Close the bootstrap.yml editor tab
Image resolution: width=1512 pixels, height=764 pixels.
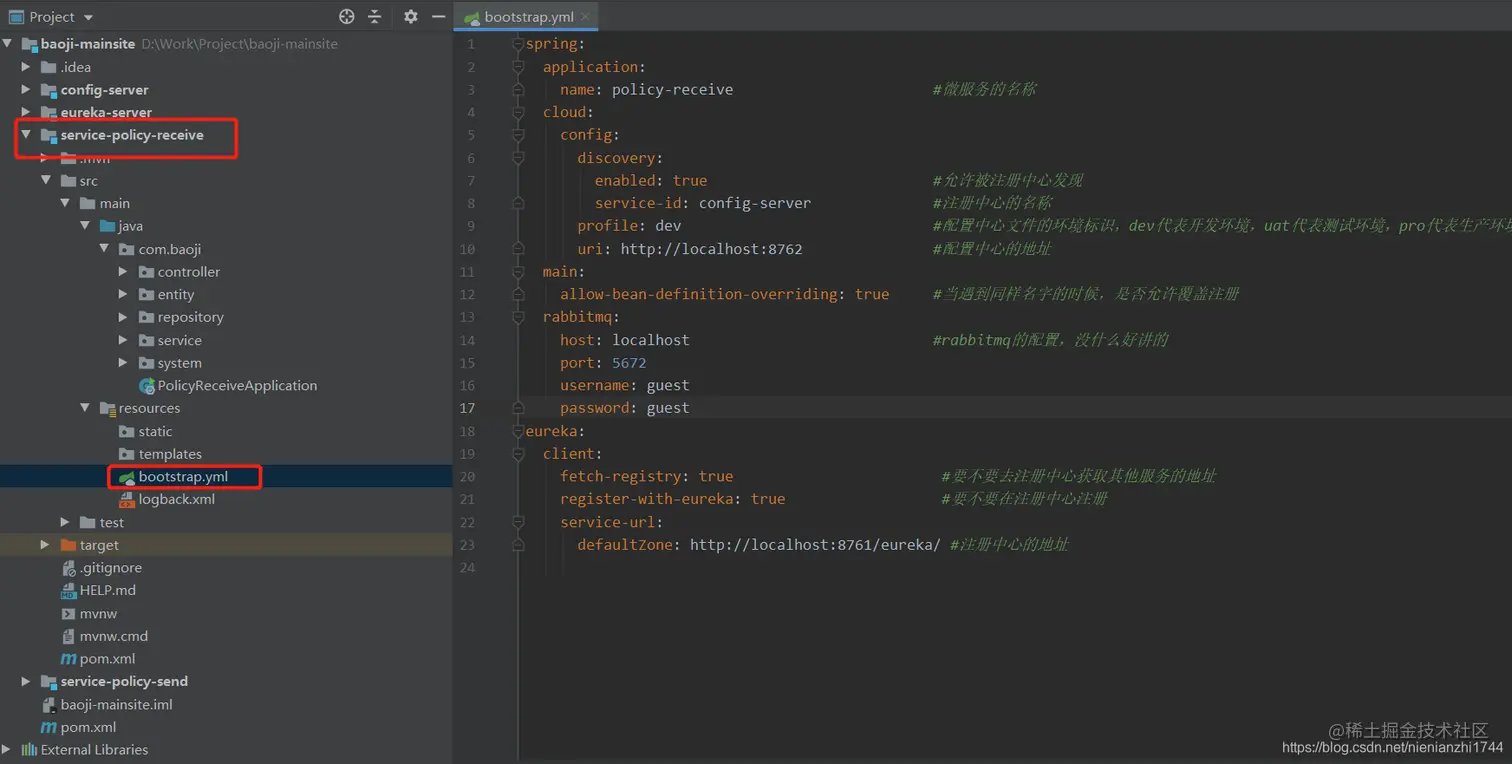click(585, 17)
